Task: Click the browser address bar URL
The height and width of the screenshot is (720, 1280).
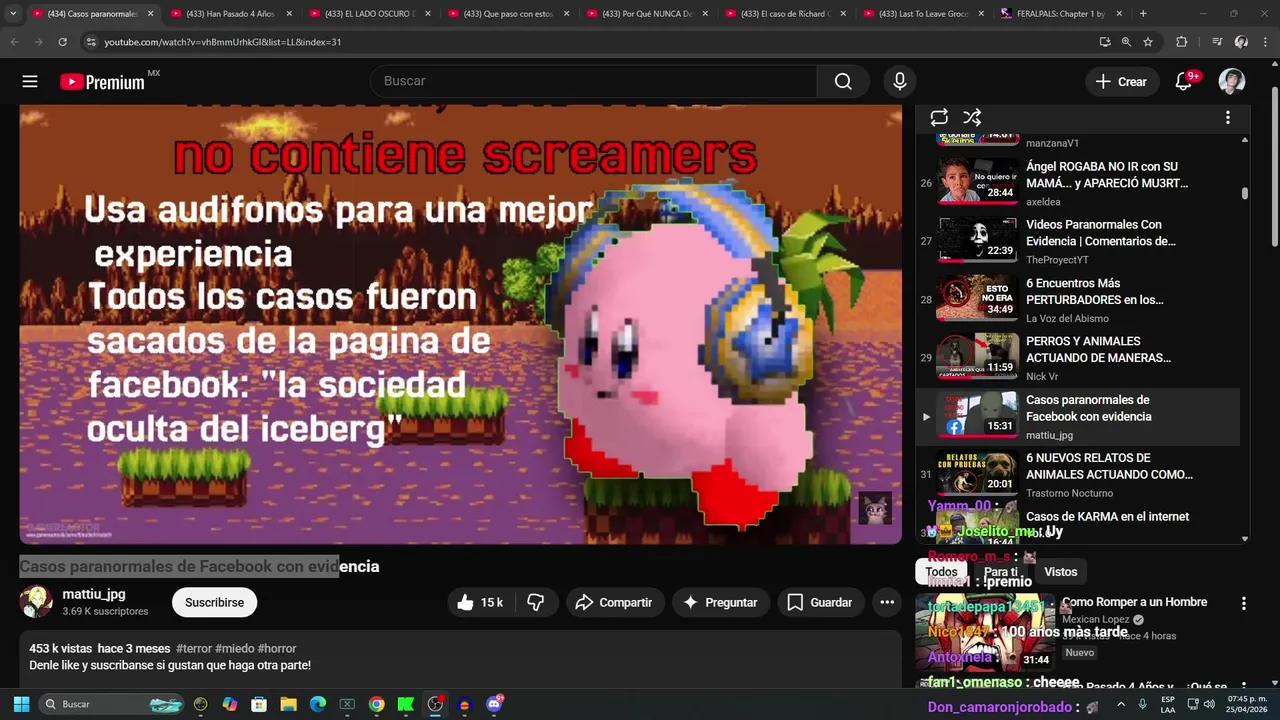Action: point(223,42)
